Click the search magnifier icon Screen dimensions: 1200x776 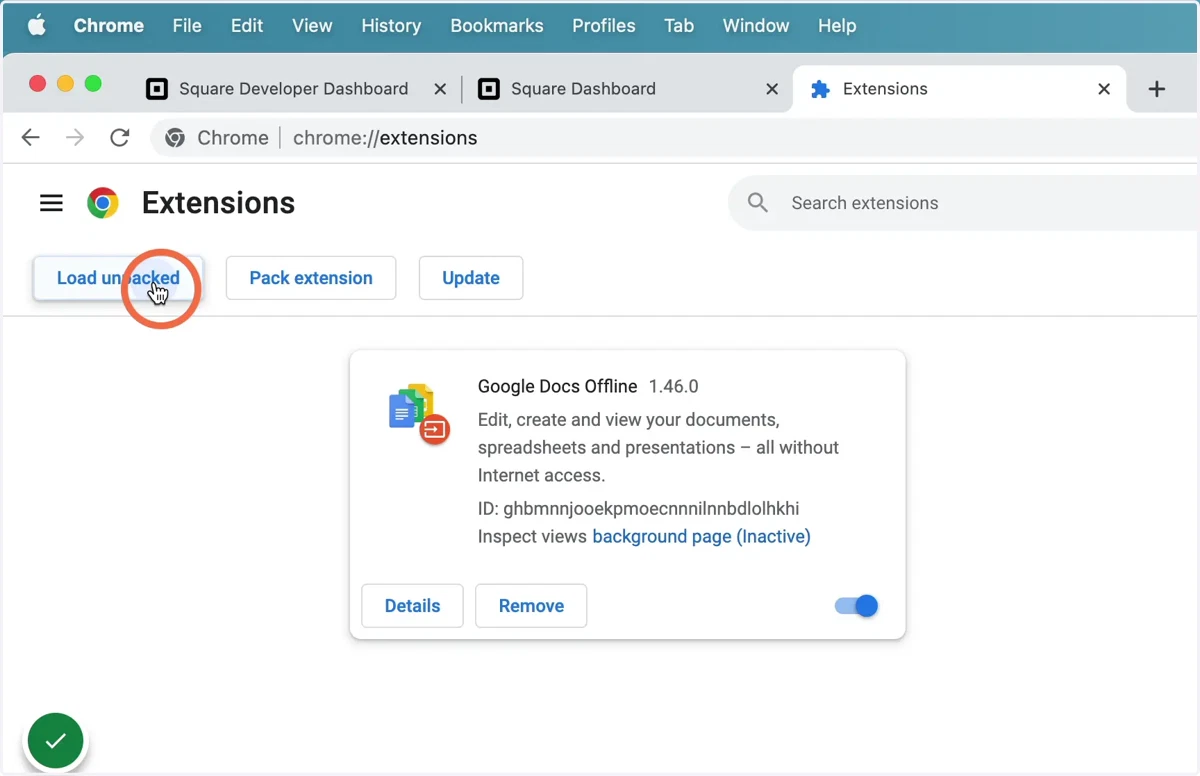758,203
